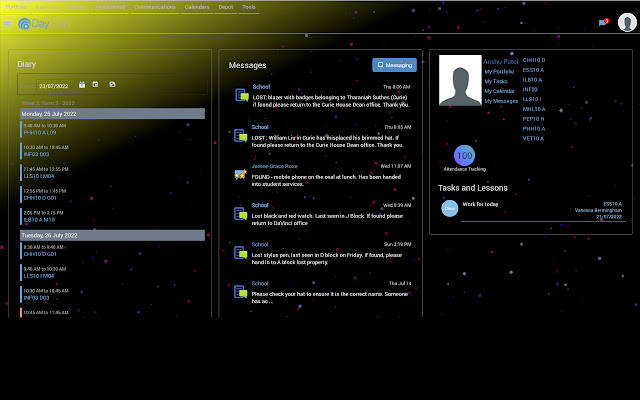
Task: Open the Calendars menu
Action: [197, 7]
